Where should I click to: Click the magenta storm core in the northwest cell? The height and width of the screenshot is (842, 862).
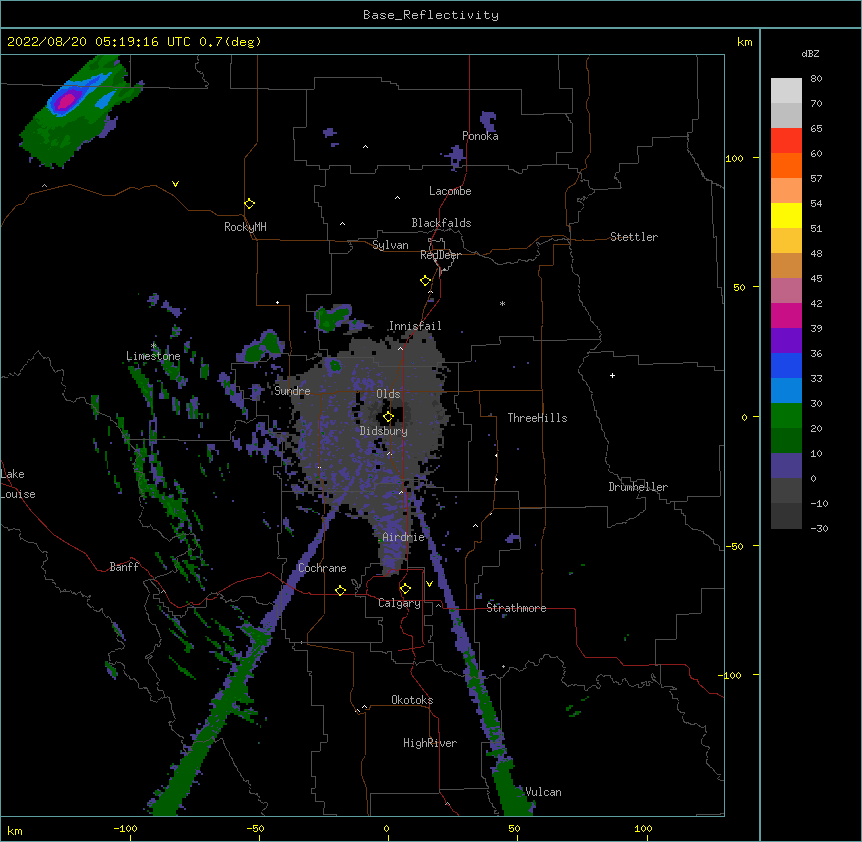coord(67,101)
